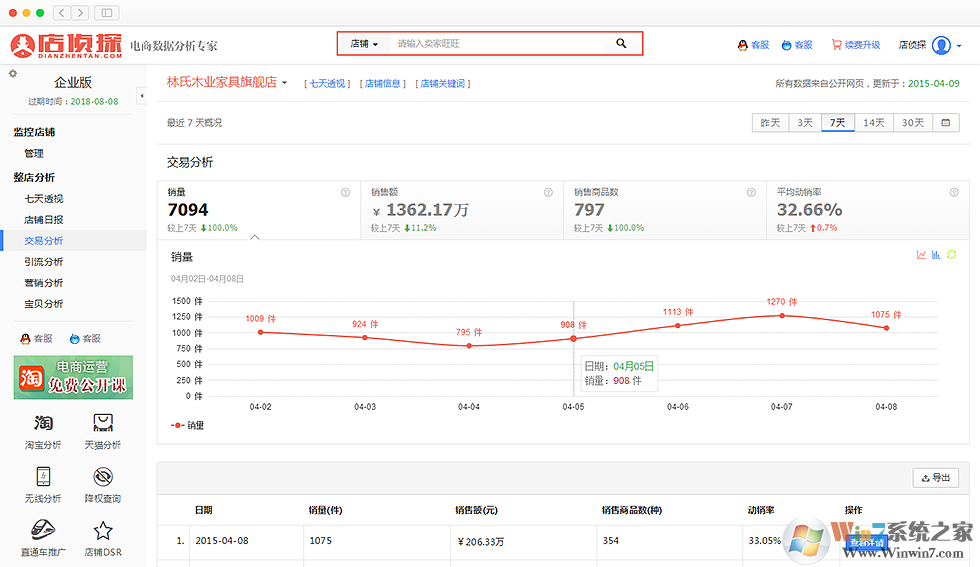Switch chart to line graph view
This screenshot has height=567, width=980.
tap(921, 255)
